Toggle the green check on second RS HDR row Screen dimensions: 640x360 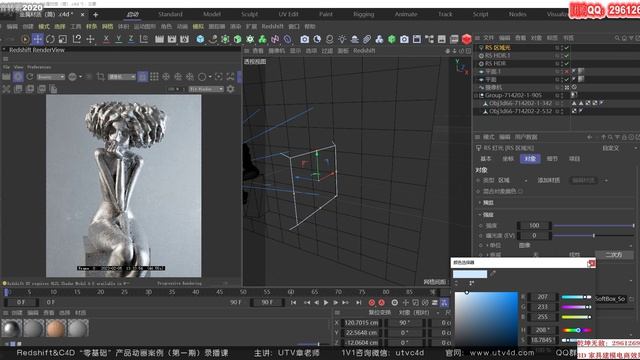coord(567,64)
